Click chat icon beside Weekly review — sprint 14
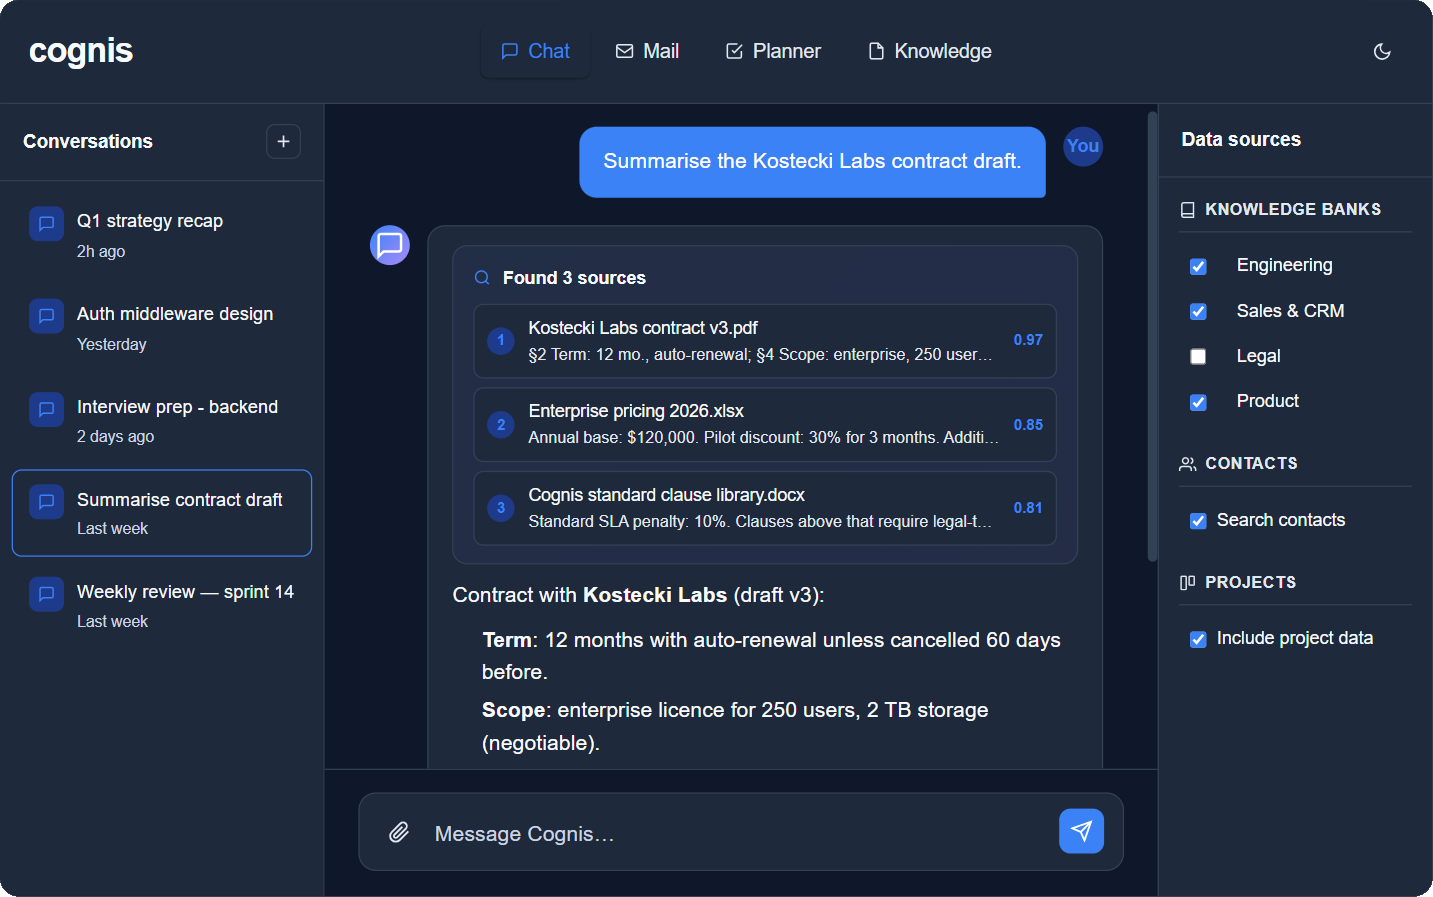 pos(46,594)
